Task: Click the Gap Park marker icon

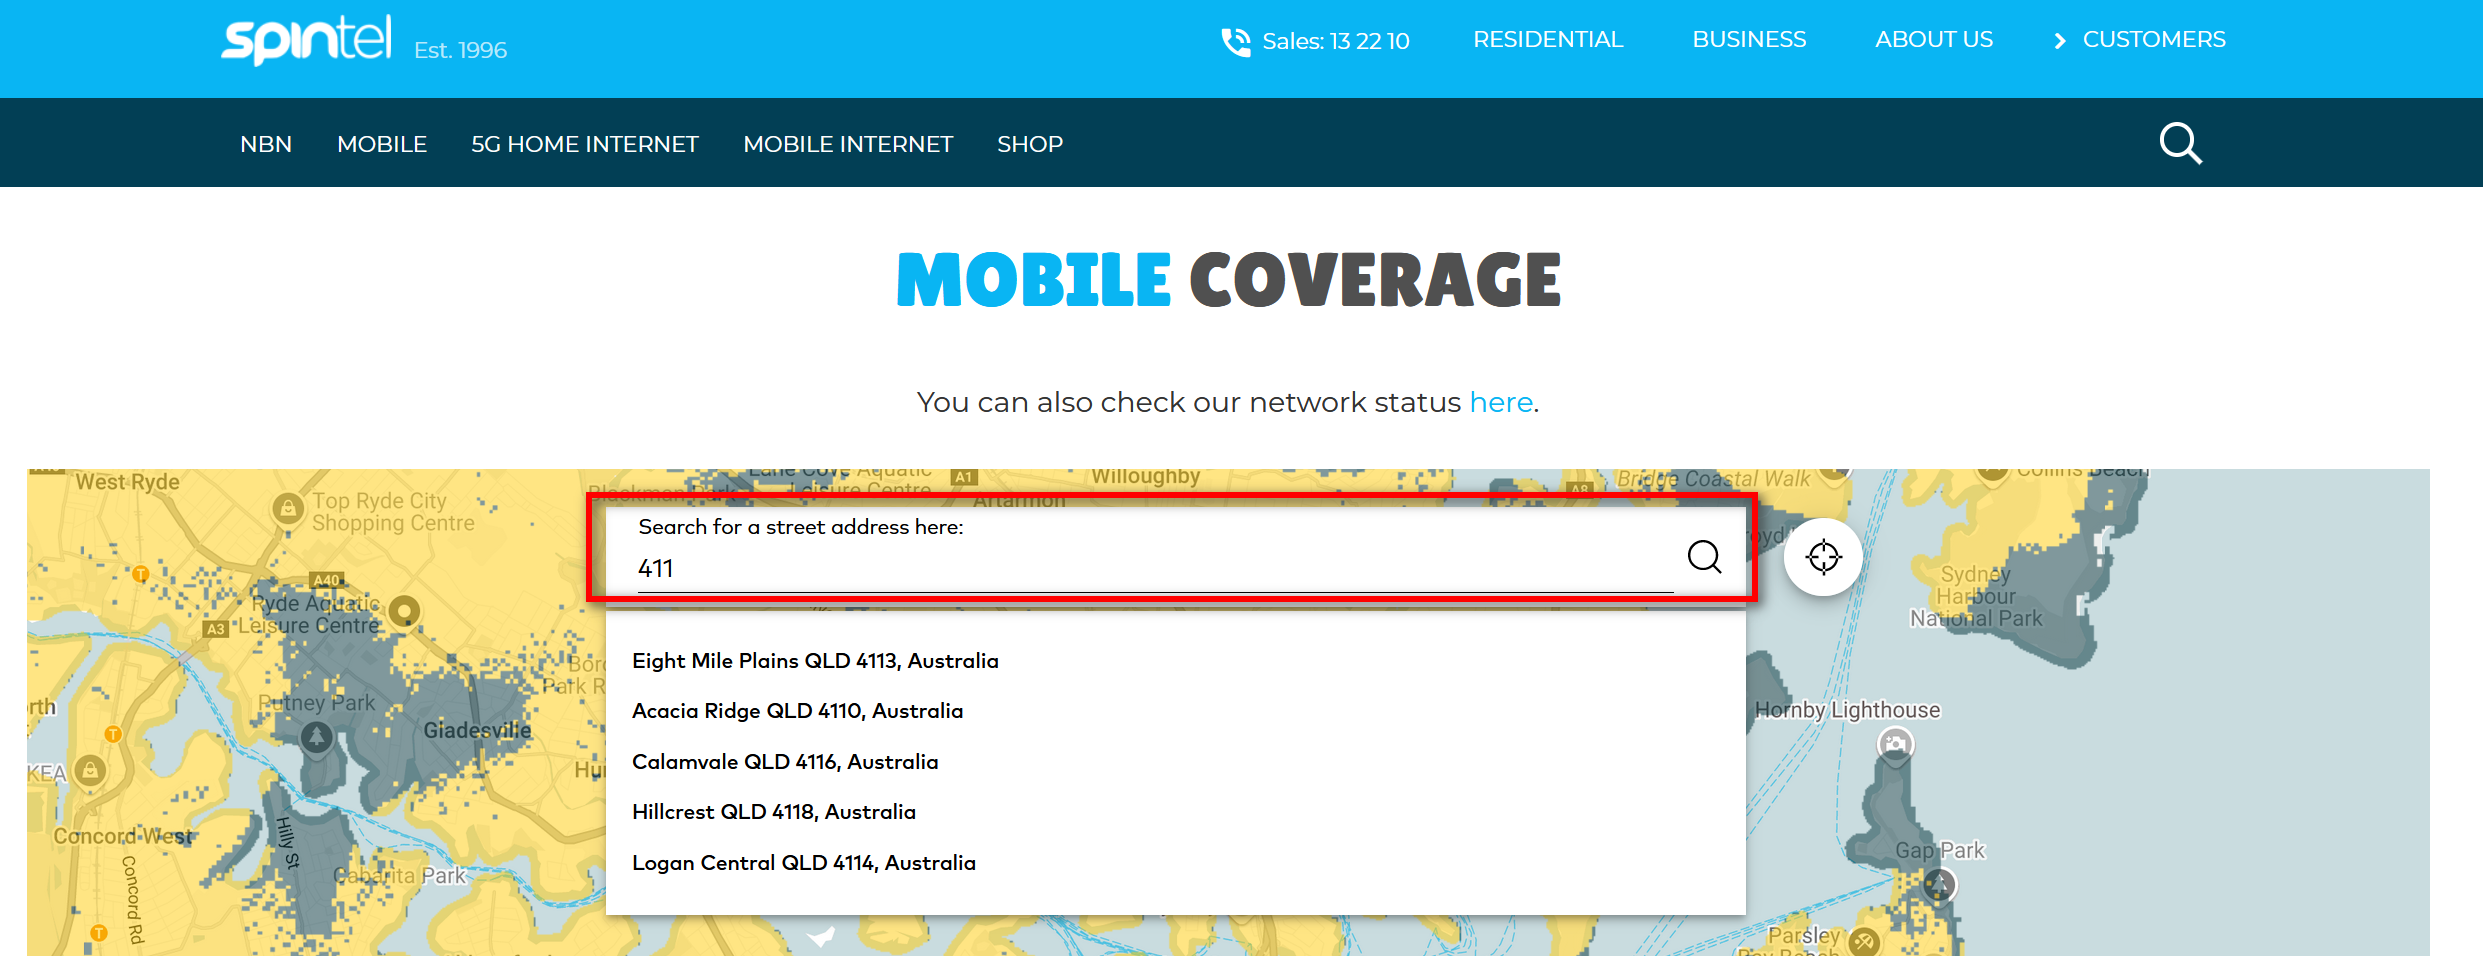Action: pos(1939,884)
